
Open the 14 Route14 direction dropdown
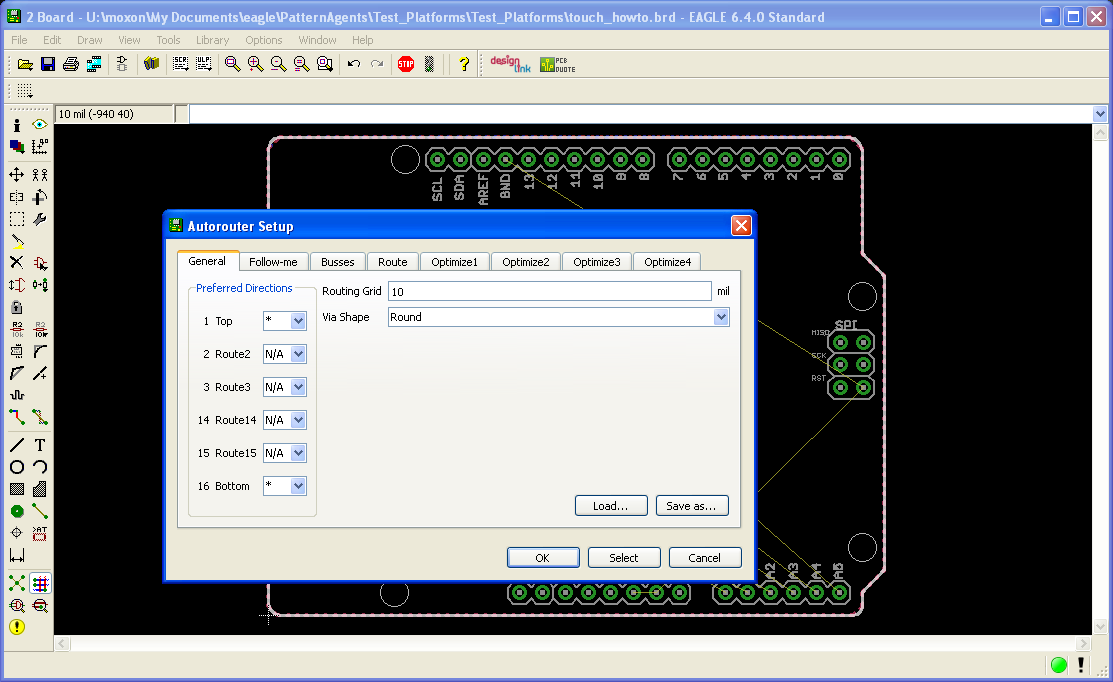pyautogui.click(x=298, y=420)
